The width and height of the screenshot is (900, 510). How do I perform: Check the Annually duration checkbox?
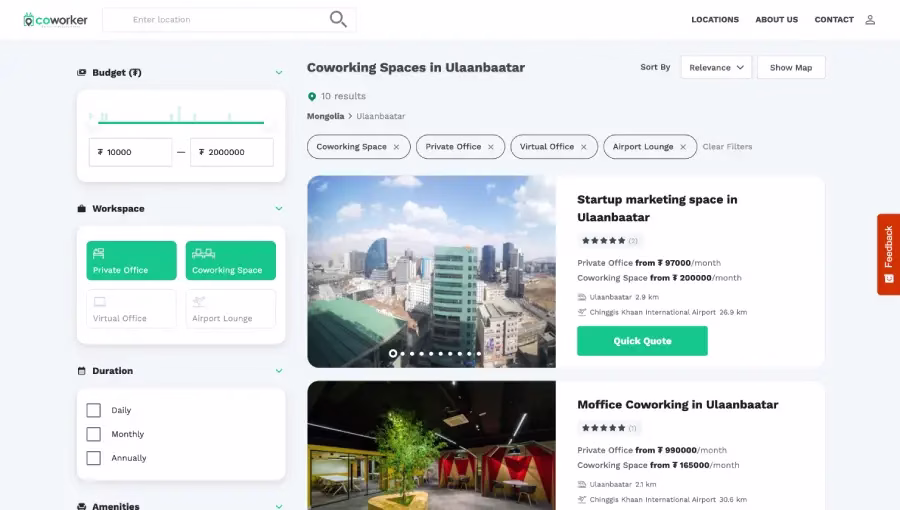[94, 458]
